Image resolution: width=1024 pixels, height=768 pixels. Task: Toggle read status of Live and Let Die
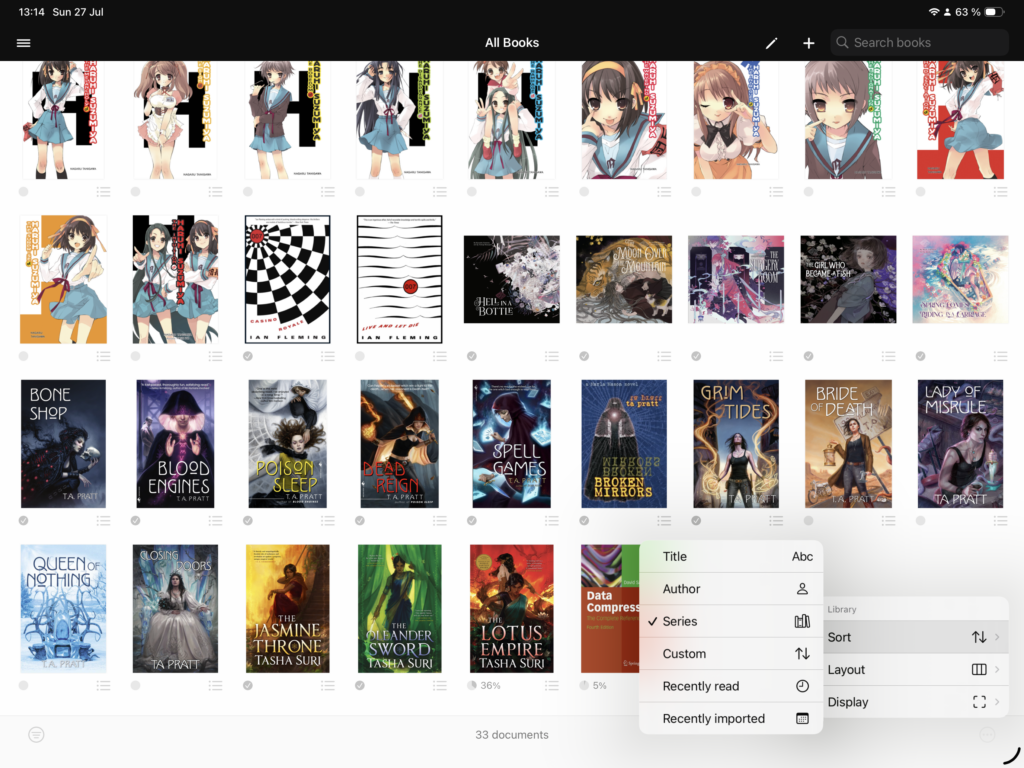360,356
